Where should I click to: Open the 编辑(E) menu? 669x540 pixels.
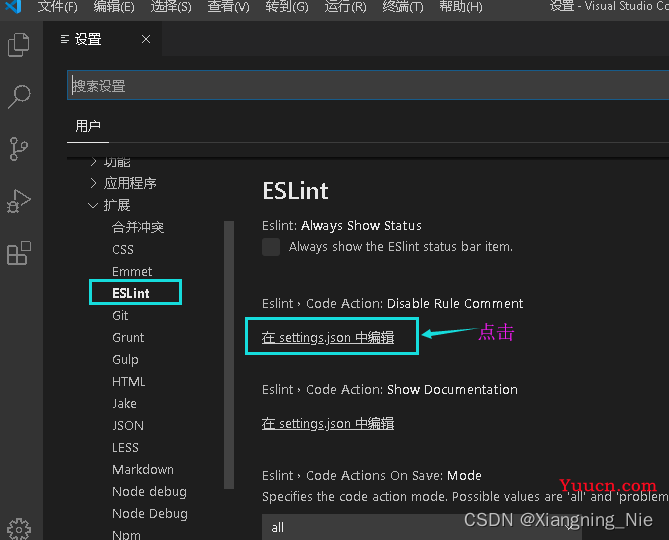tap(114, 6)
